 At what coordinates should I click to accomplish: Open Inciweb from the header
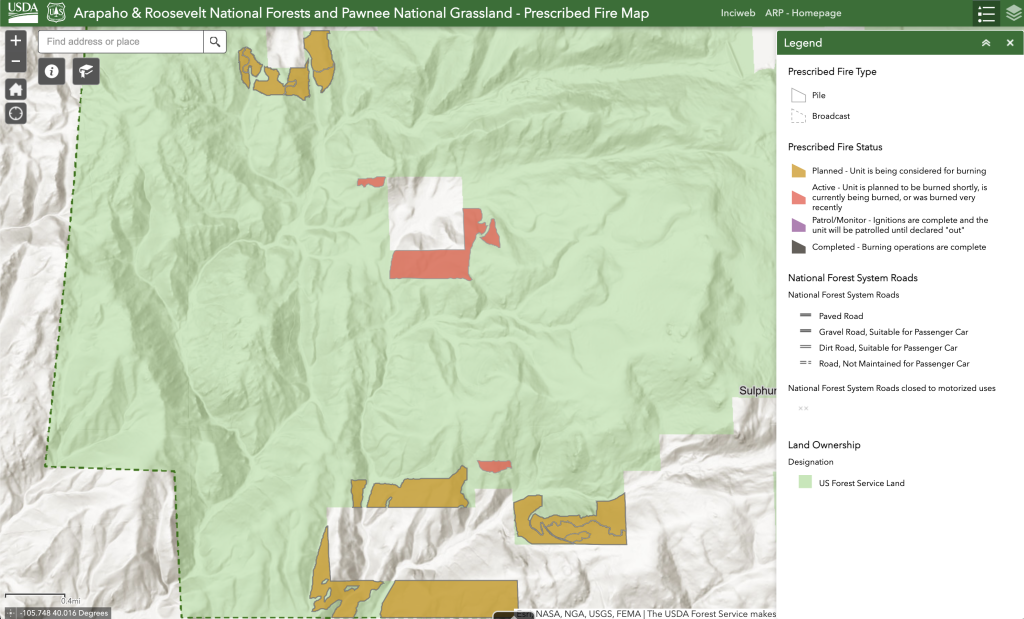tap(737, 13)
